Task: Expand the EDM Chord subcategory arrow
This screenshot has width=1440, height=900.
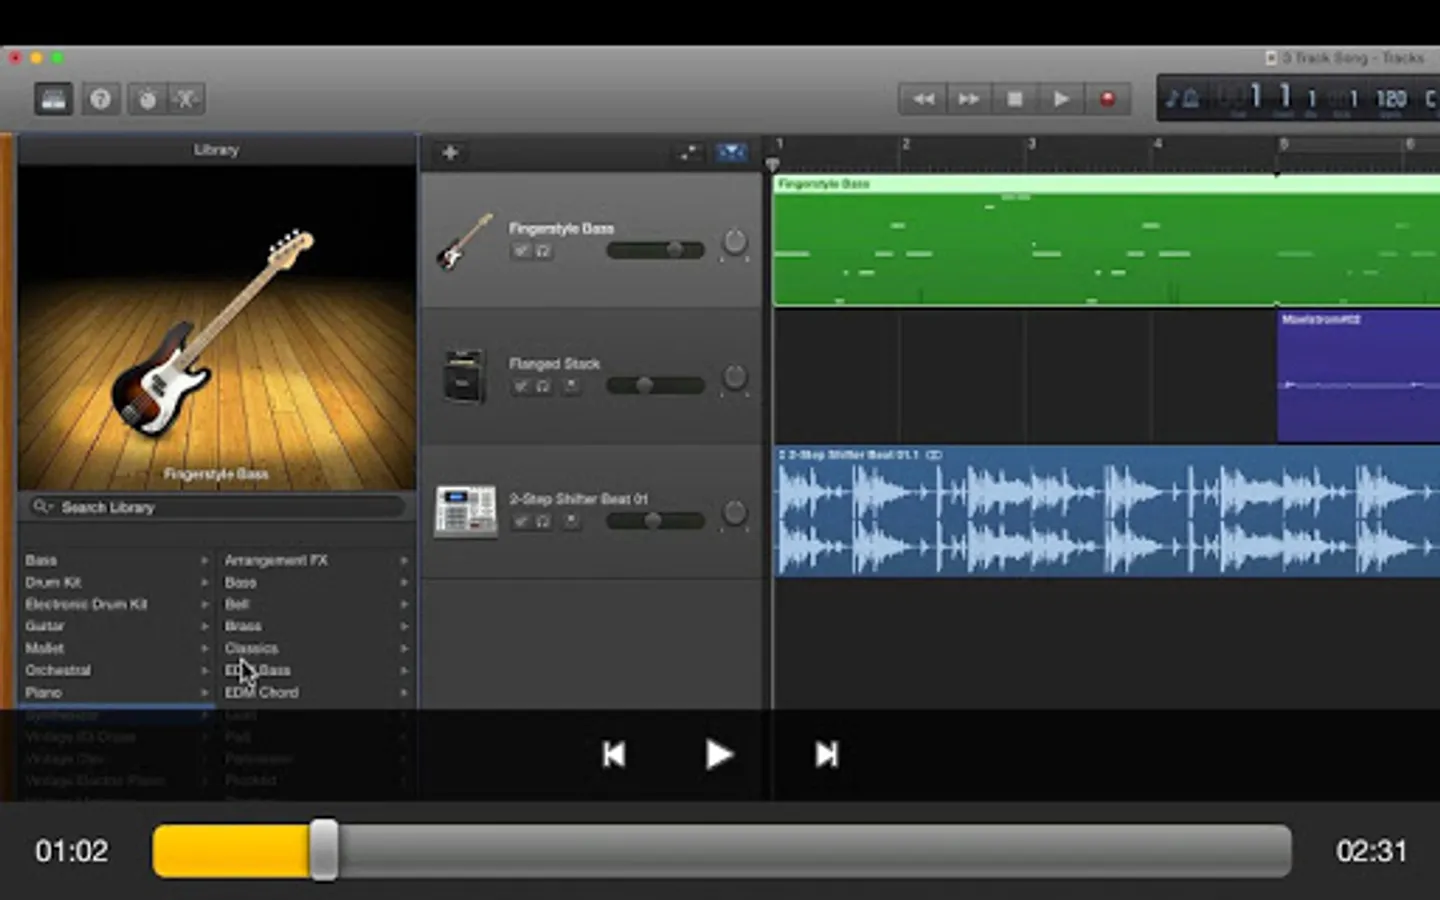Action: (x=404, y=692)
